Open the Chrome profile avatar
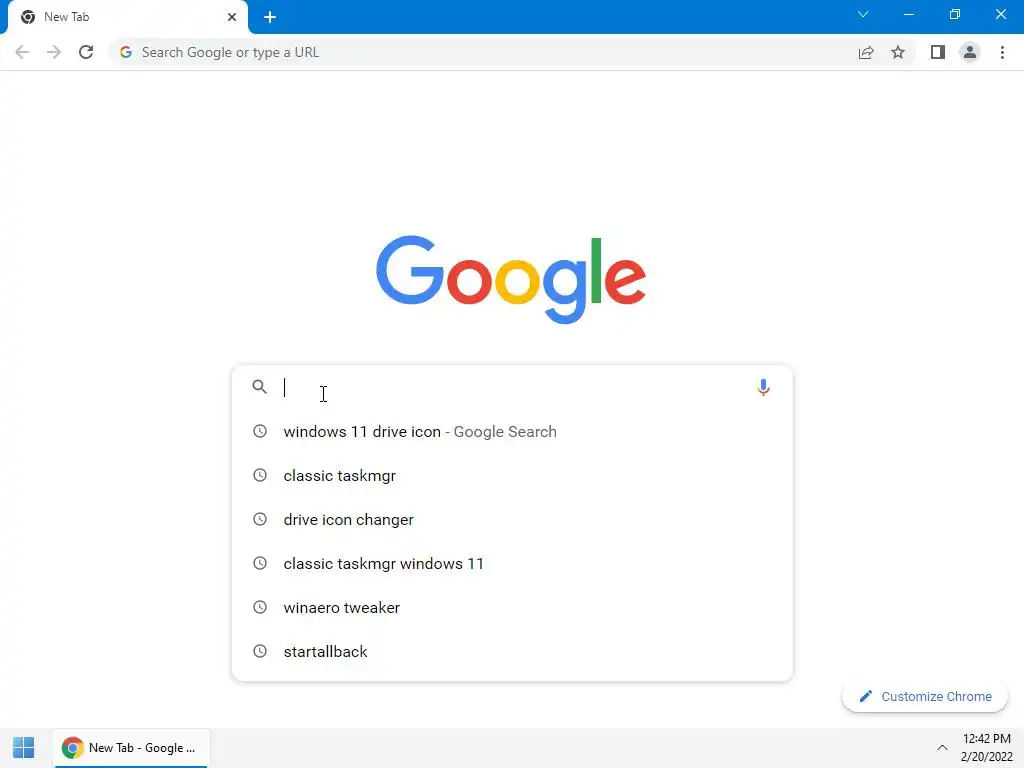Viewport: 1024px width, 768px height. coord(970,52)
